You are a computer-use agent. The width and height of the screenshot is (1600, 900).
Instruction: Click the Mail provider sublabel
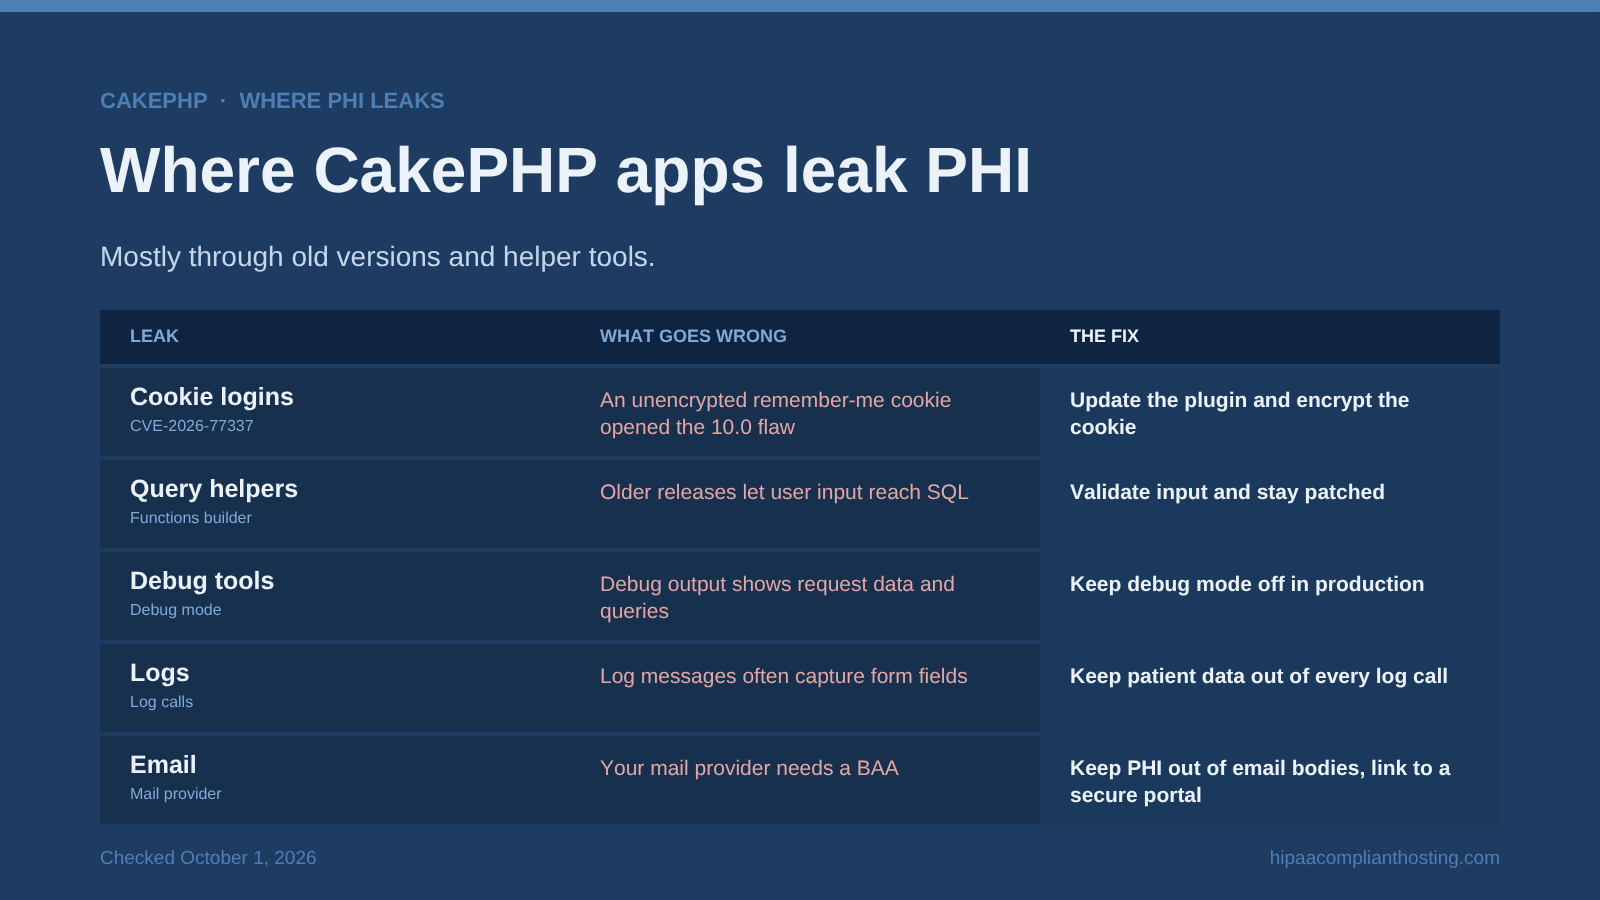[x=176, y=794]
